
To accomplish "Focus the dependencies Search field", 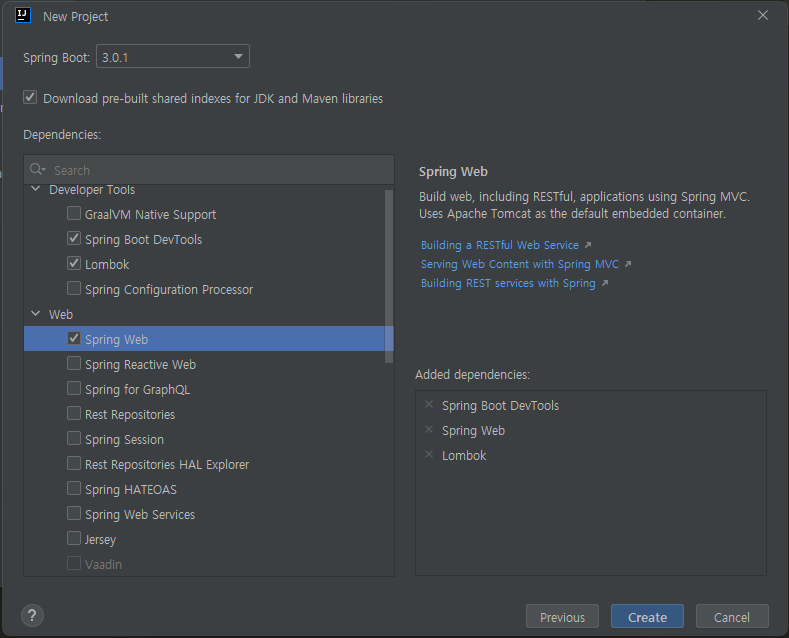I will (209, 170).
